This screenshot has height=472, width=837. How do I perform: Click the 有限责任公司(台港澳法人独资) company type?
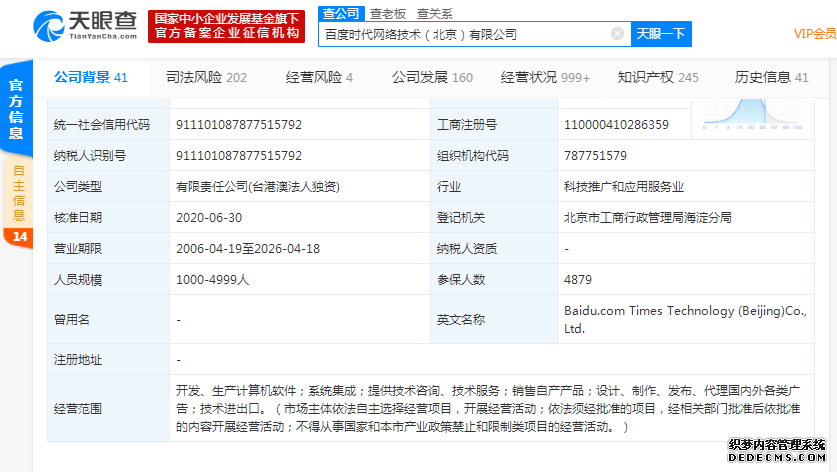pos(258,187)
